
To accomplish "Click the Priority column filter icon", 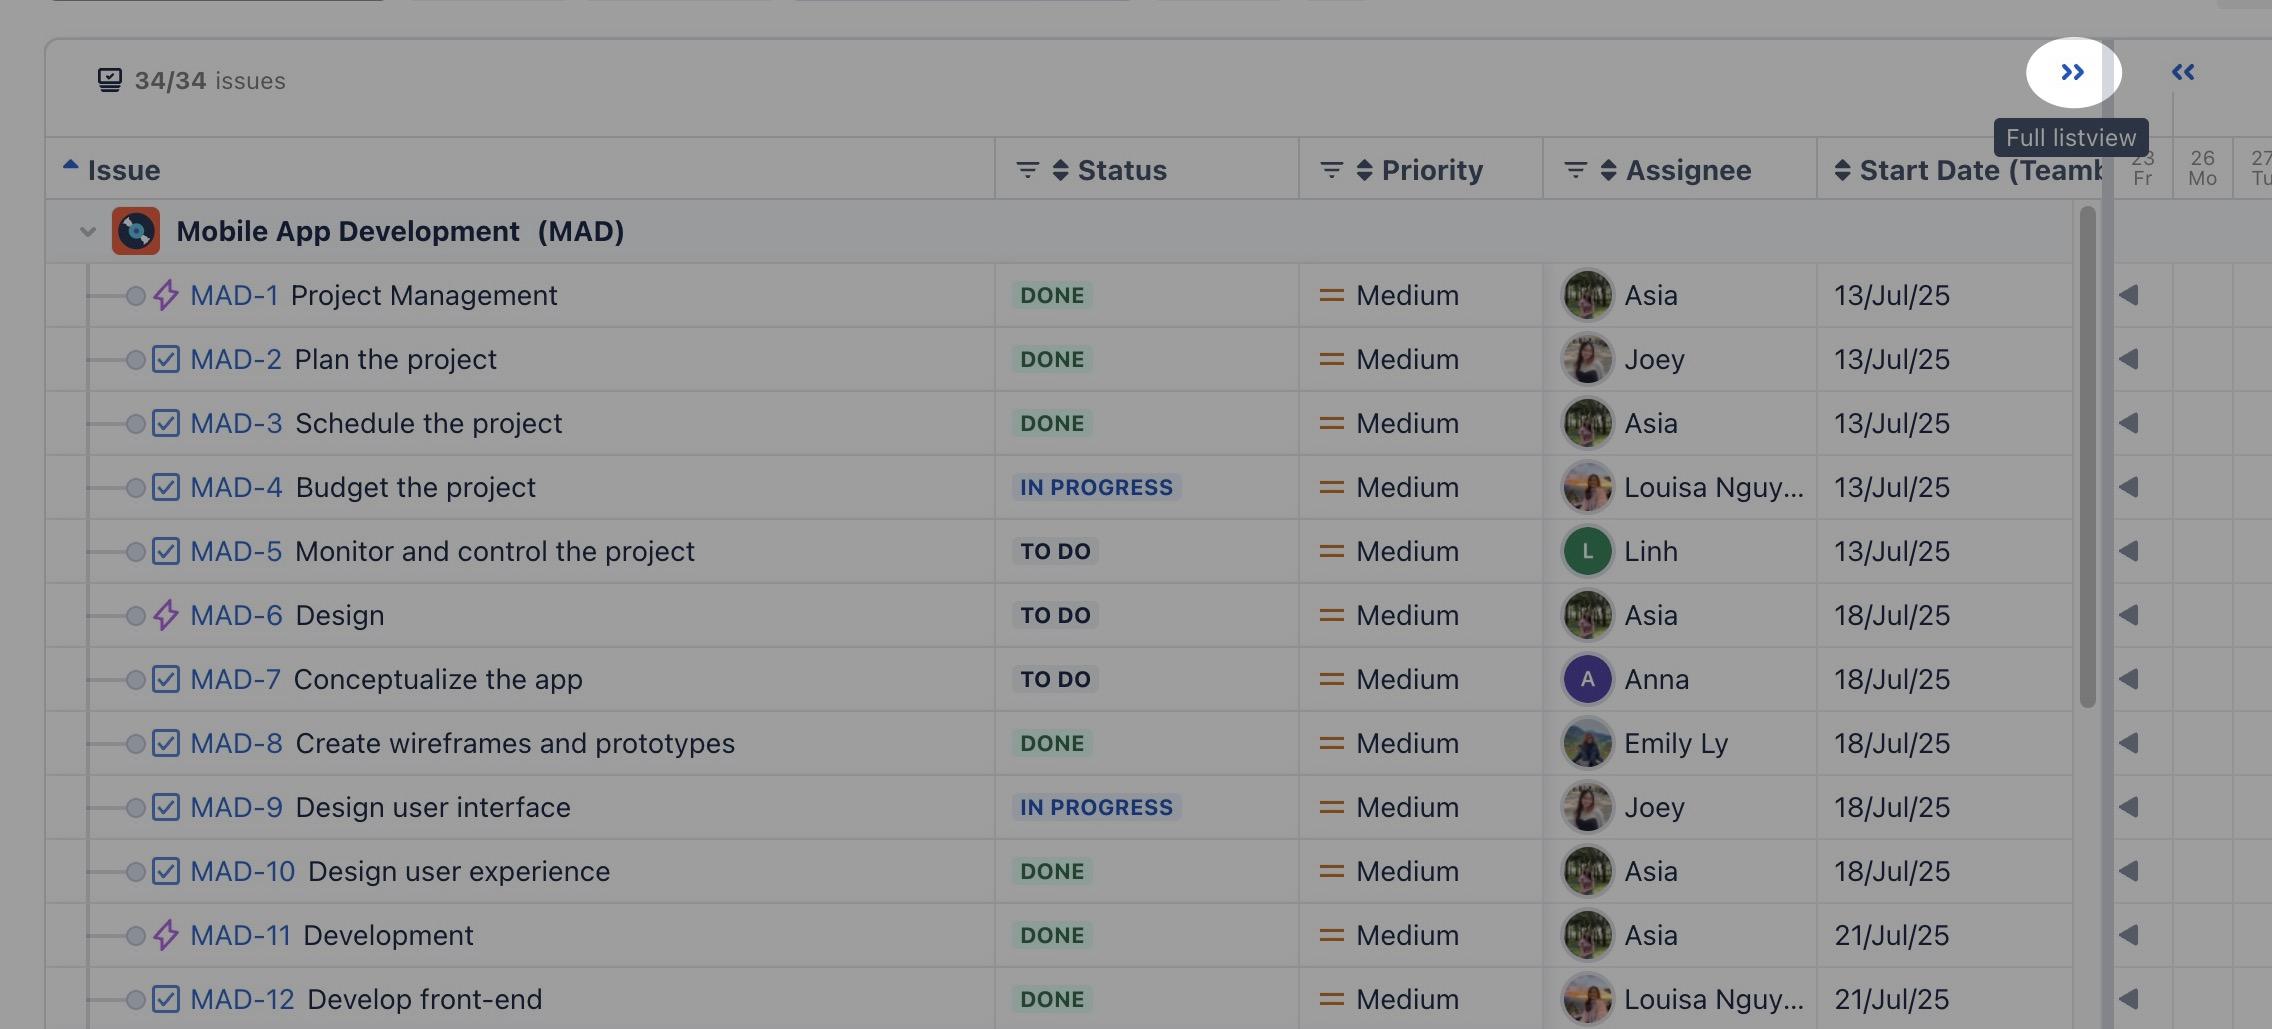I will coord(1331,170).
